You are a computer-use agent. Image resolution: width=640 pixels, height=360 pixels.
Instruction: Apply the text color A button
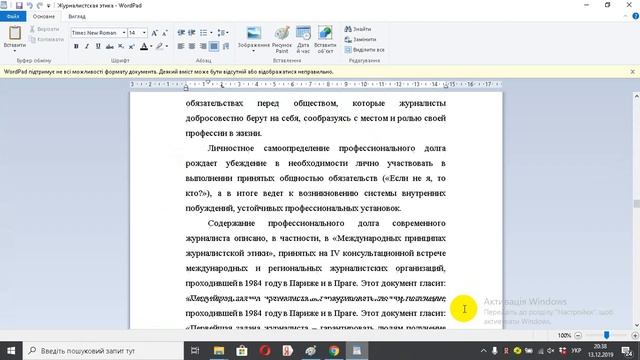pos(144,47)
